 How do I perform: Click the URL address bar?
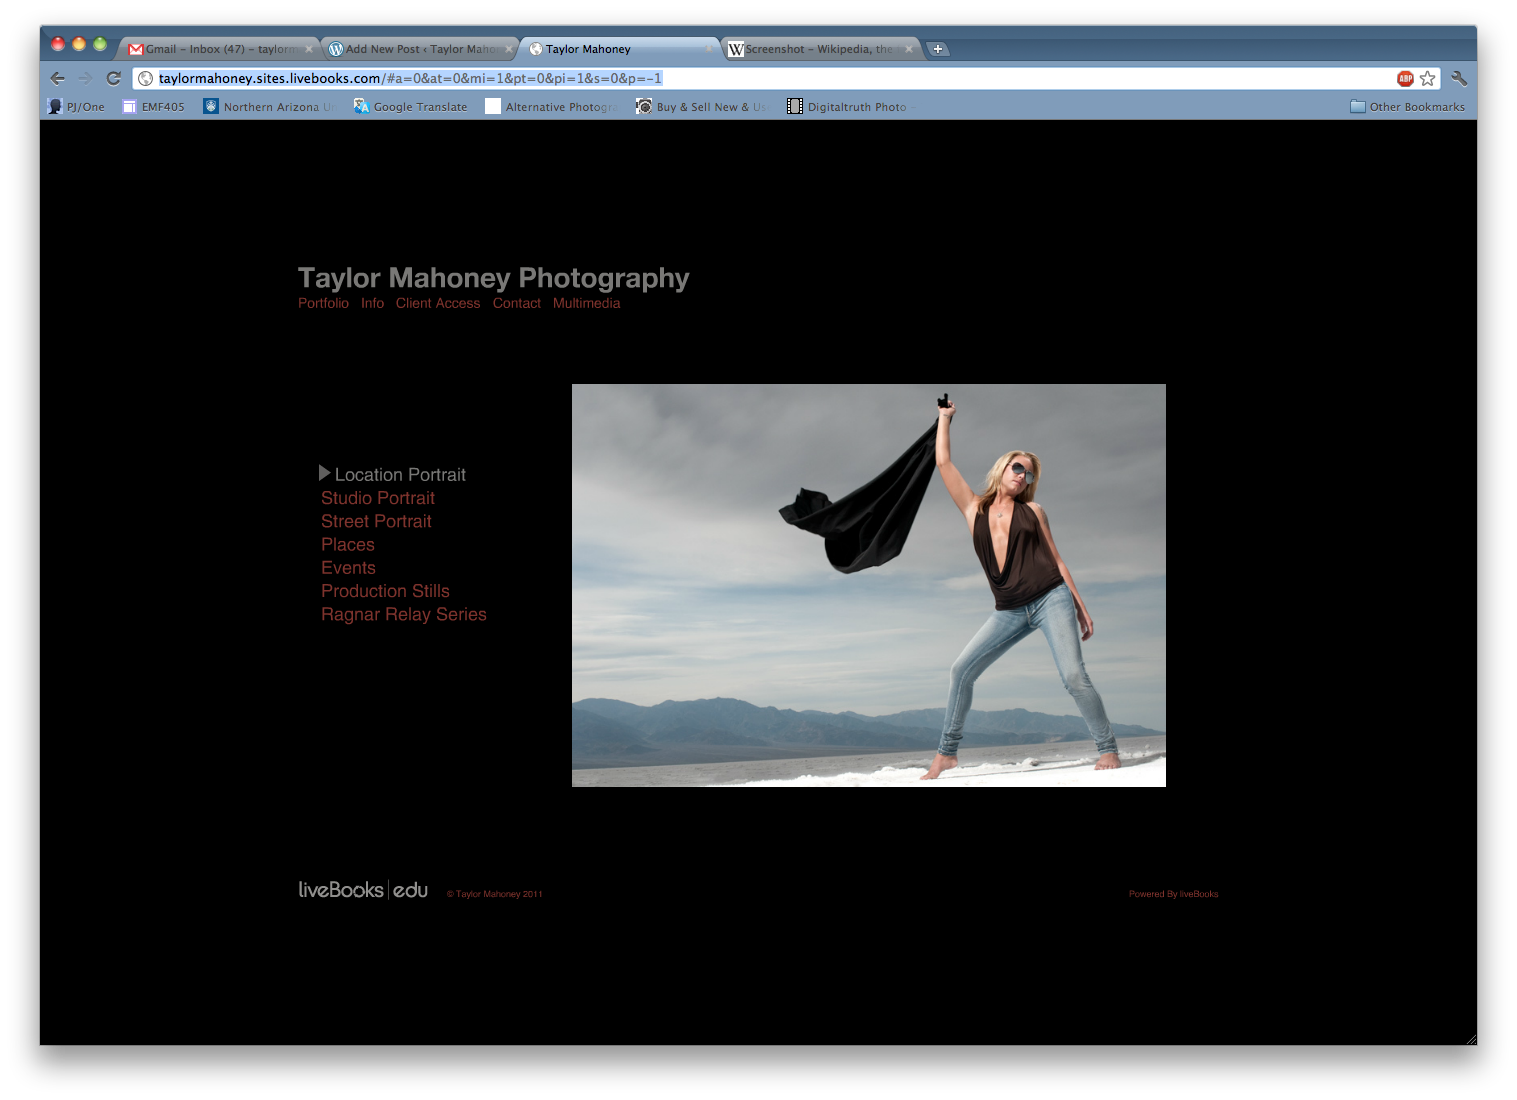click(x=760, y=79)
